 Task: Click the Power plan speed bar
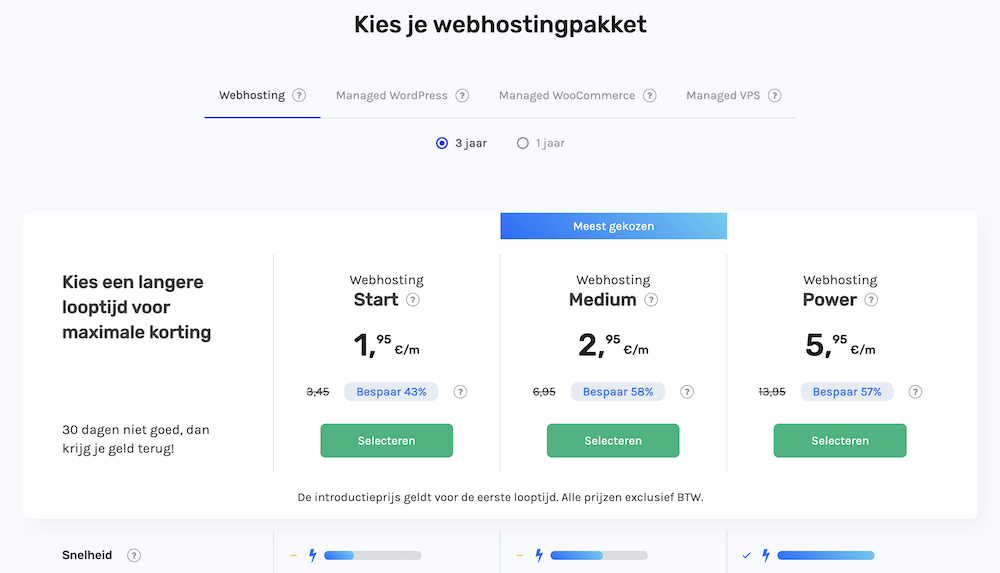click(825, 555)
